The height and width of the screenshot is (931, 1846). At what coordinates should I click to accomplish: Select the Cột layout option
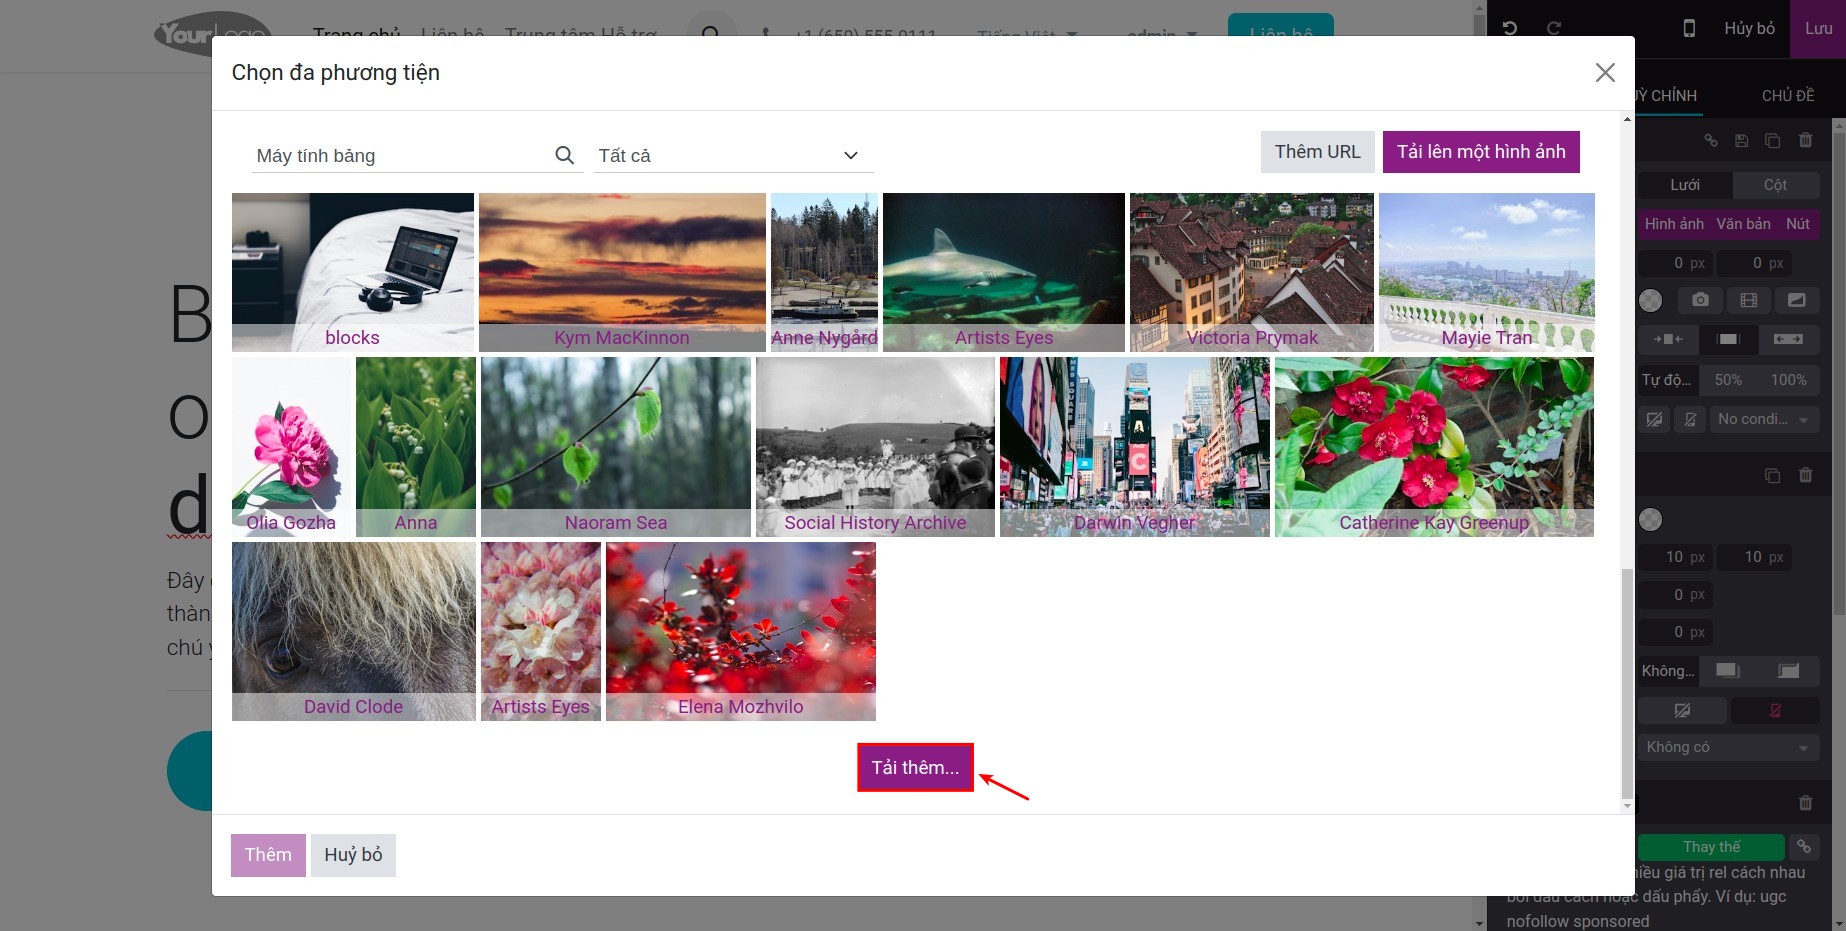point(1775,185)
